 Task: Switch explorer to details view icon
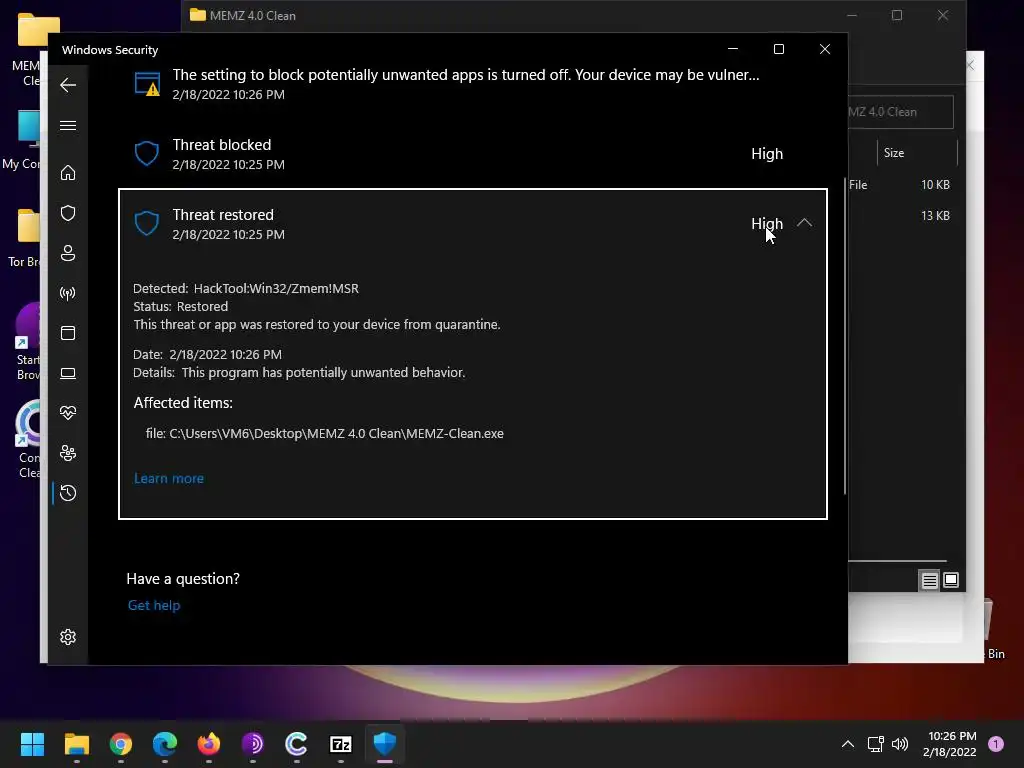(x=929, y=580)
